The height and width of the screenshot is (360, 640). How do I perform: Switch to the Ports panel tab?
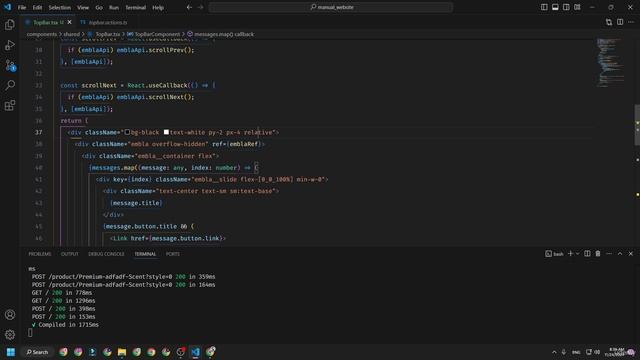[x=173, y=254]
